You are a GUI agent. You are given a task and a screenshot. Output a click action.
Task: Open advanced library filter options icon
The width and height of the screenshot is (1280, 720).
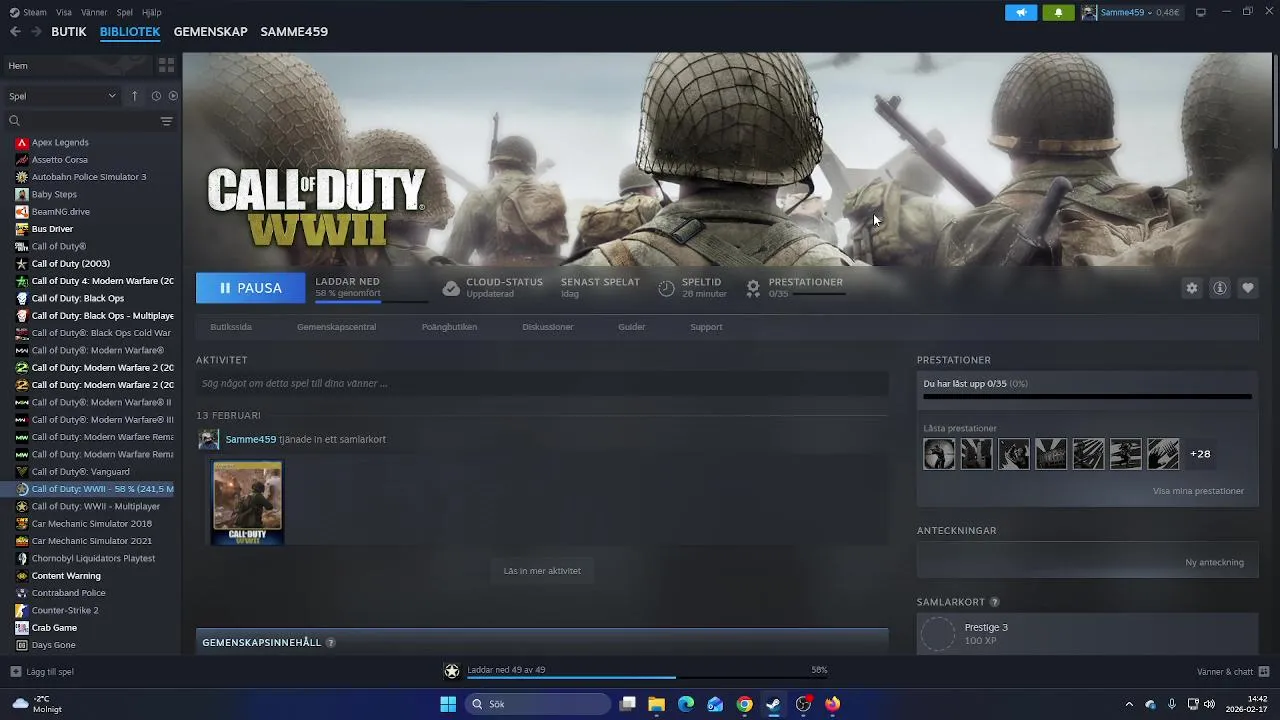coord(166,121)
